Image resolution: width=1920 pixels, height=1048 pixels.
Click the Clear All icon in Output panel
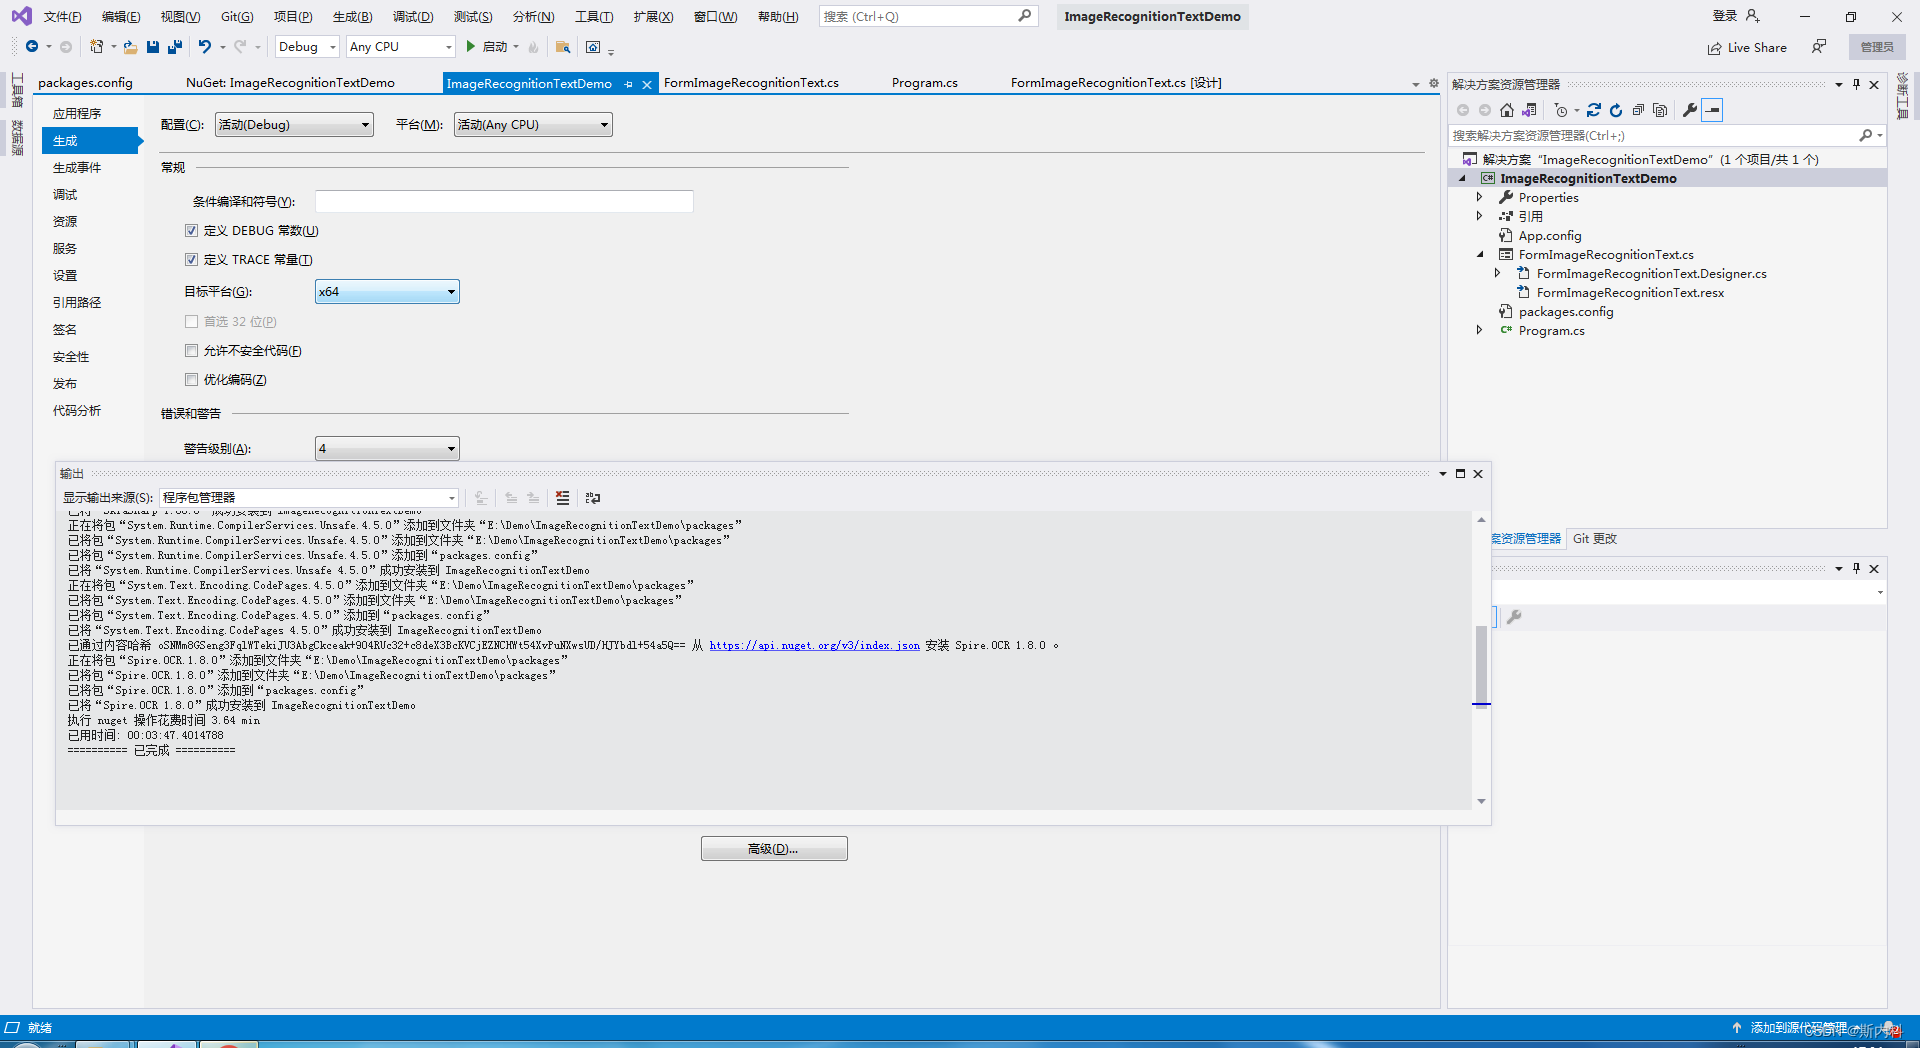click(563, 497)
